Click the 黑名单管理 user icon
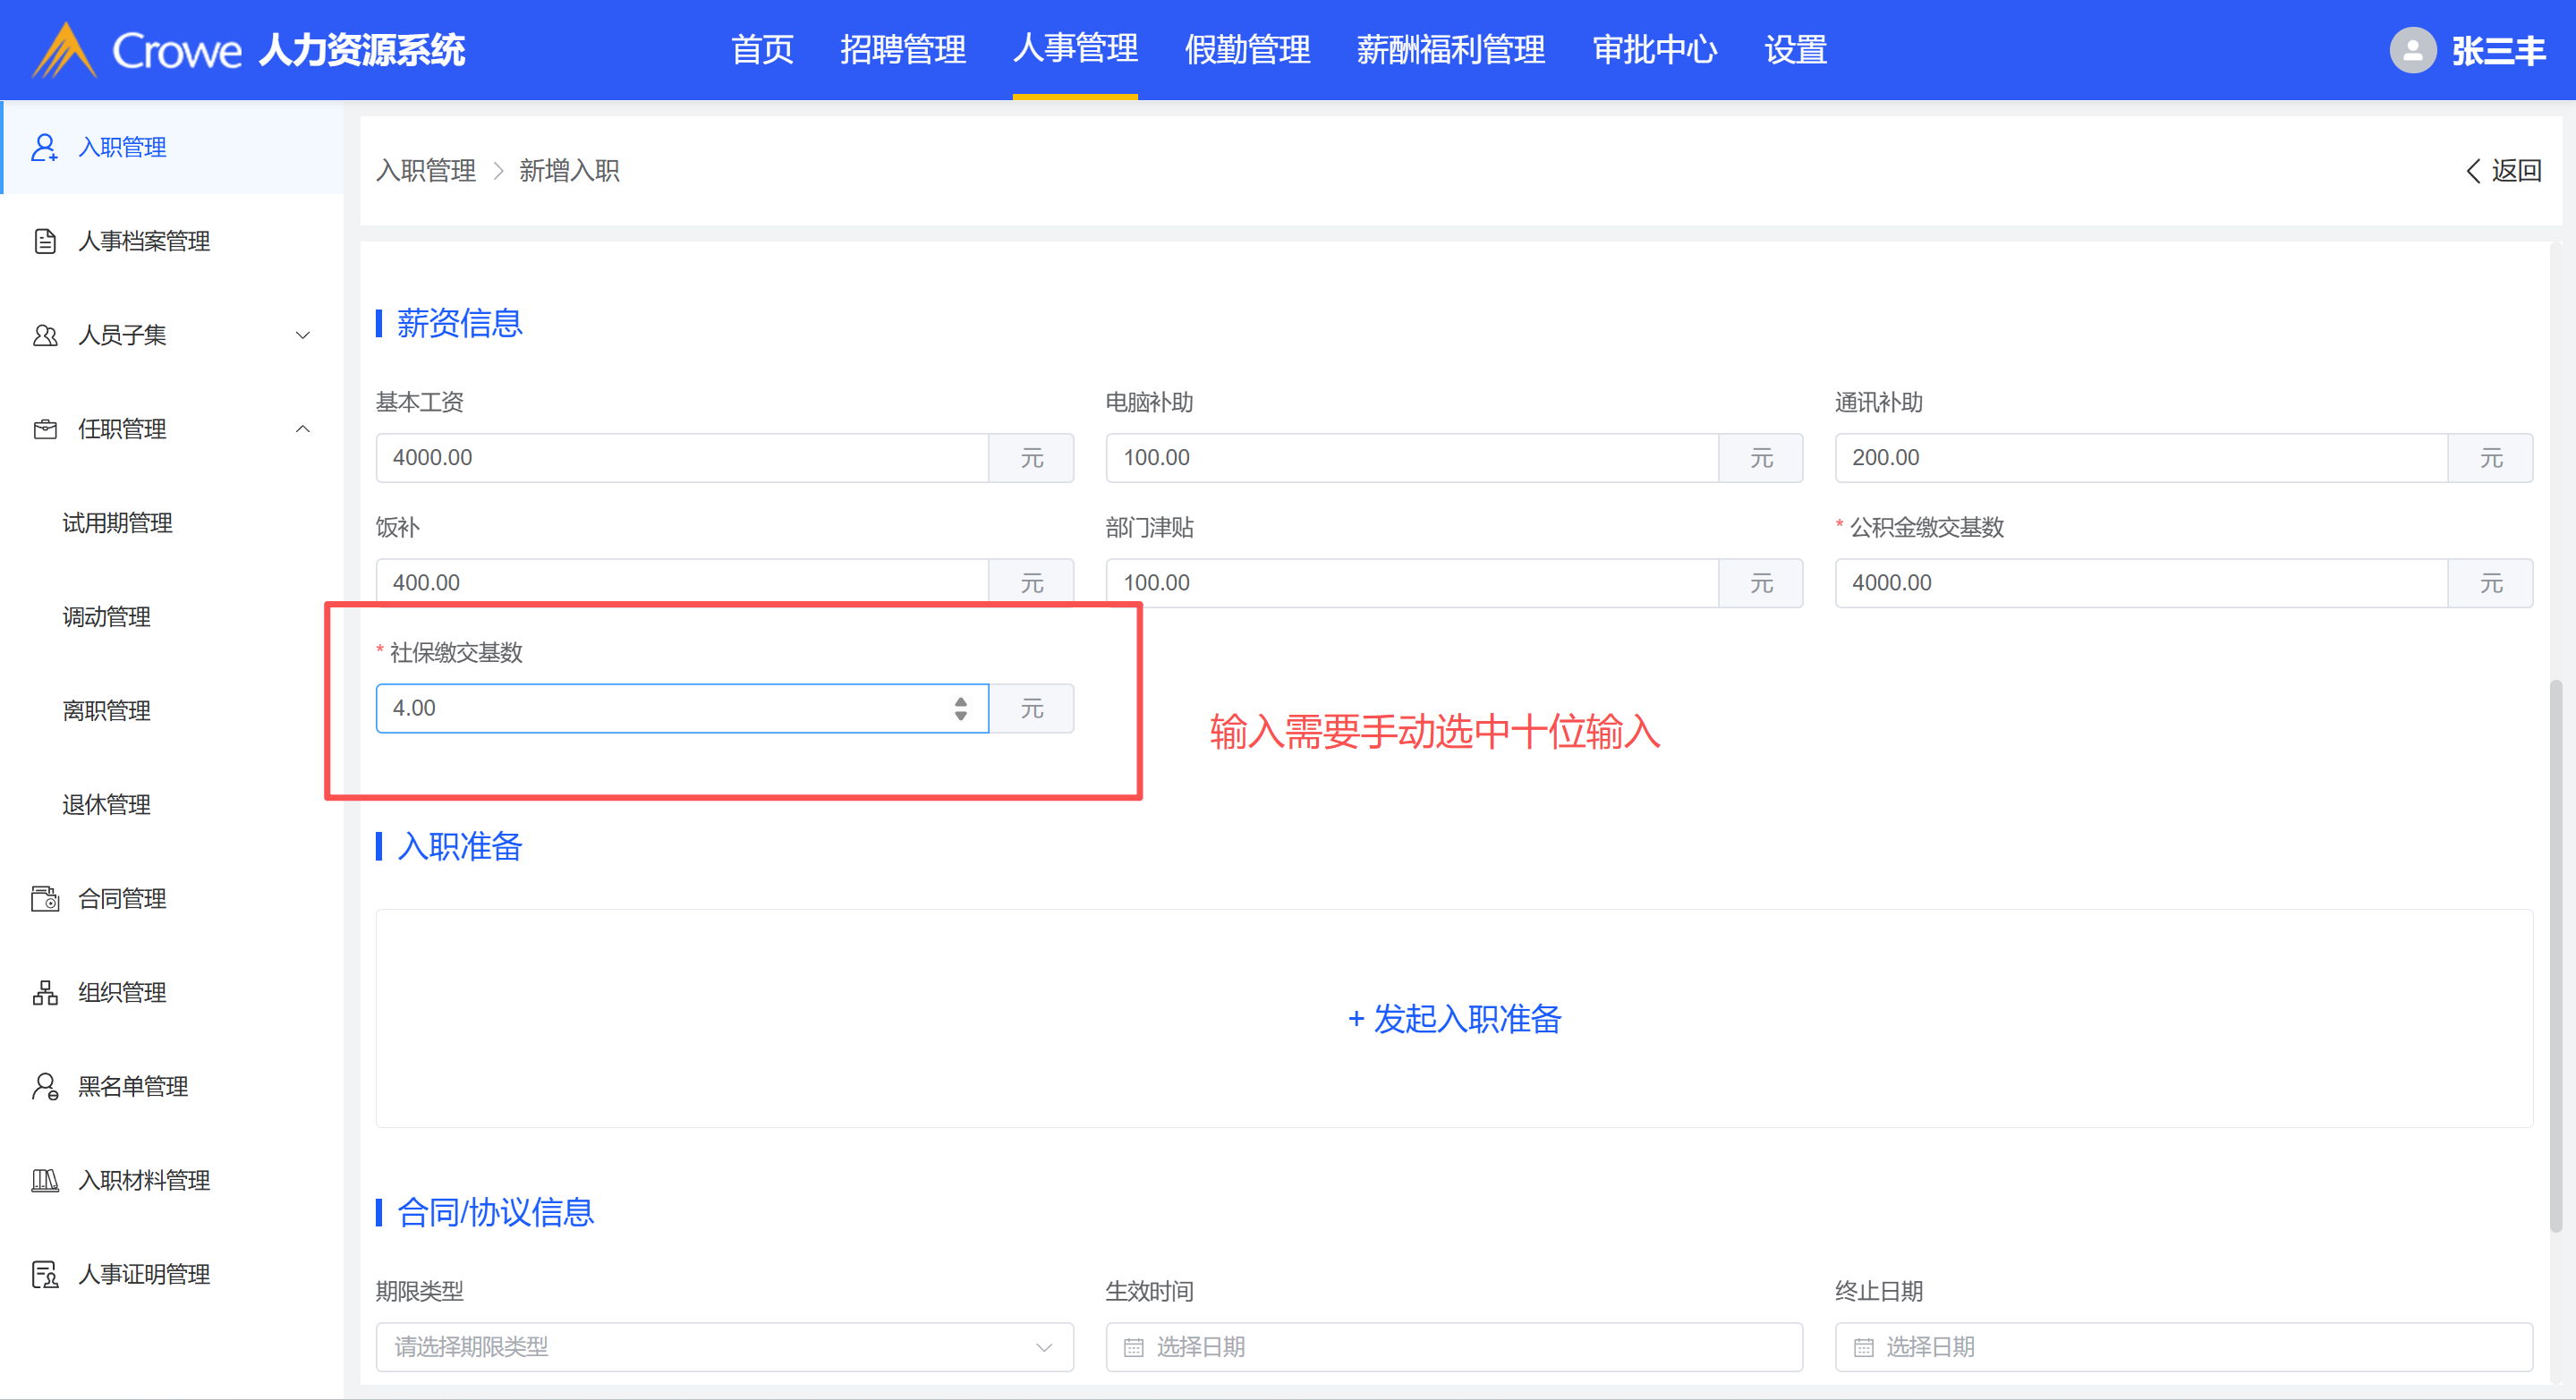Viewport: 2576px width, 1400px height. coord(44,1087)
